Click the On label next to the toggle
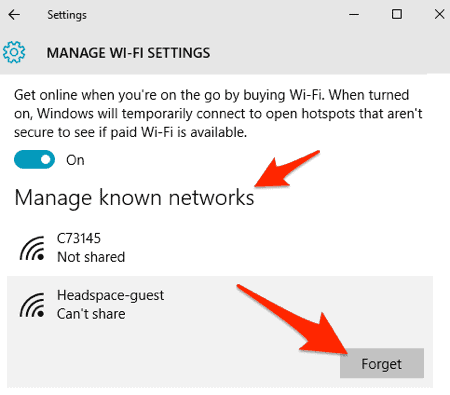This screenshot has width=450, height=395. click(x=75, y=160)
